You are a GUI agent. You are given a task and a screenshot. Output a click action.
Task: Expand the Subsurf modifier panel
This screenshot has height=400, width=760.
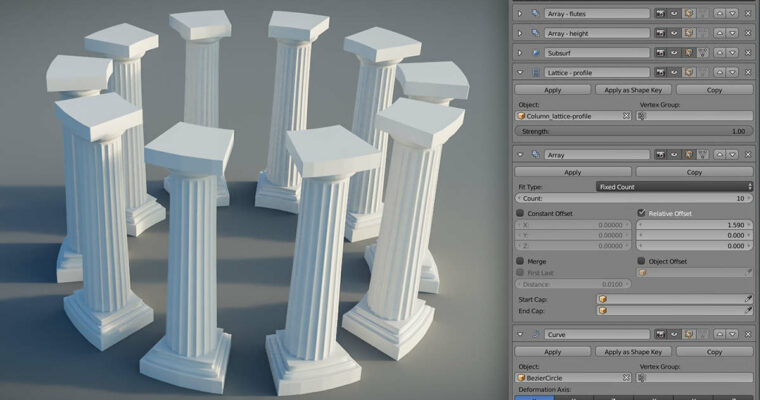(x=520, y=53)
